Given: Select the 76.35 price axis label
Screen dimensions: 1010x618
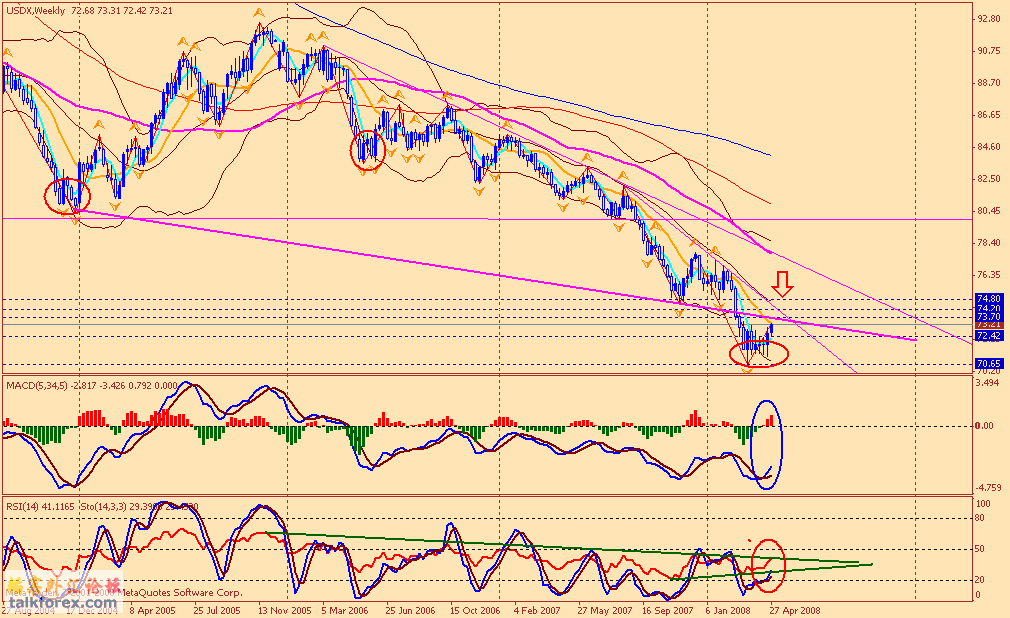Looking at the screenshot, I should (989, 275).
